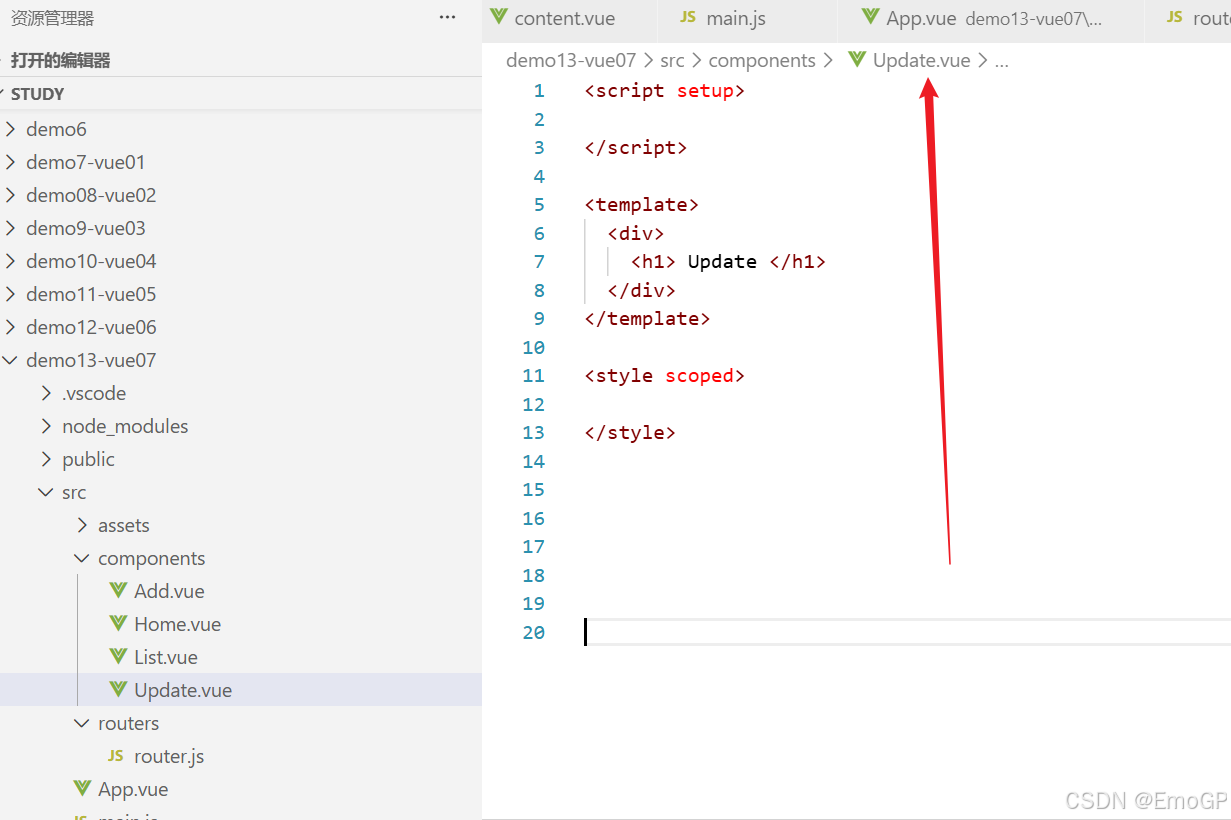Screen dimensions: 1231x820
Task: Click src in the breadcrumb path
Action: (672, 60)
